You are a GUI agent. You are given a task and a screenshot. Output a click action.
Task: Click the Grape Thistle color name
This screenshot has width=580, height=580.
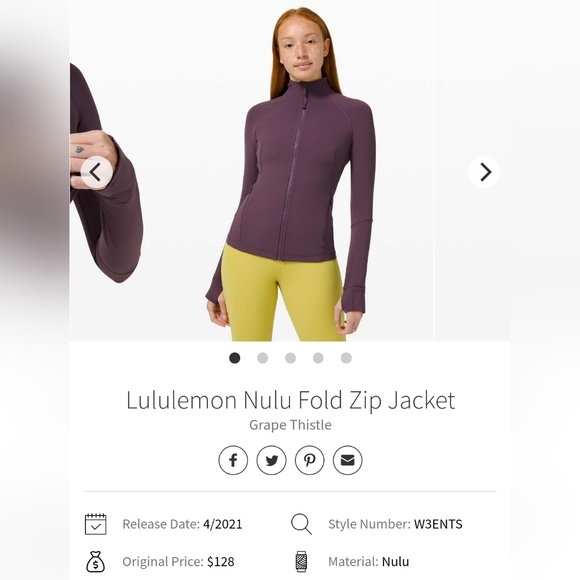pyautogui.click(x=290, y=425)
